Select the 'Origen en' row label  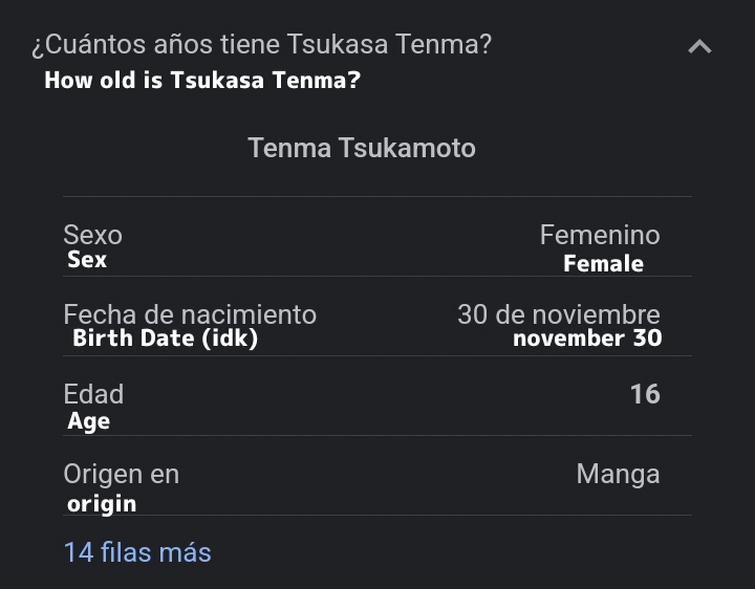click(121, 474)
